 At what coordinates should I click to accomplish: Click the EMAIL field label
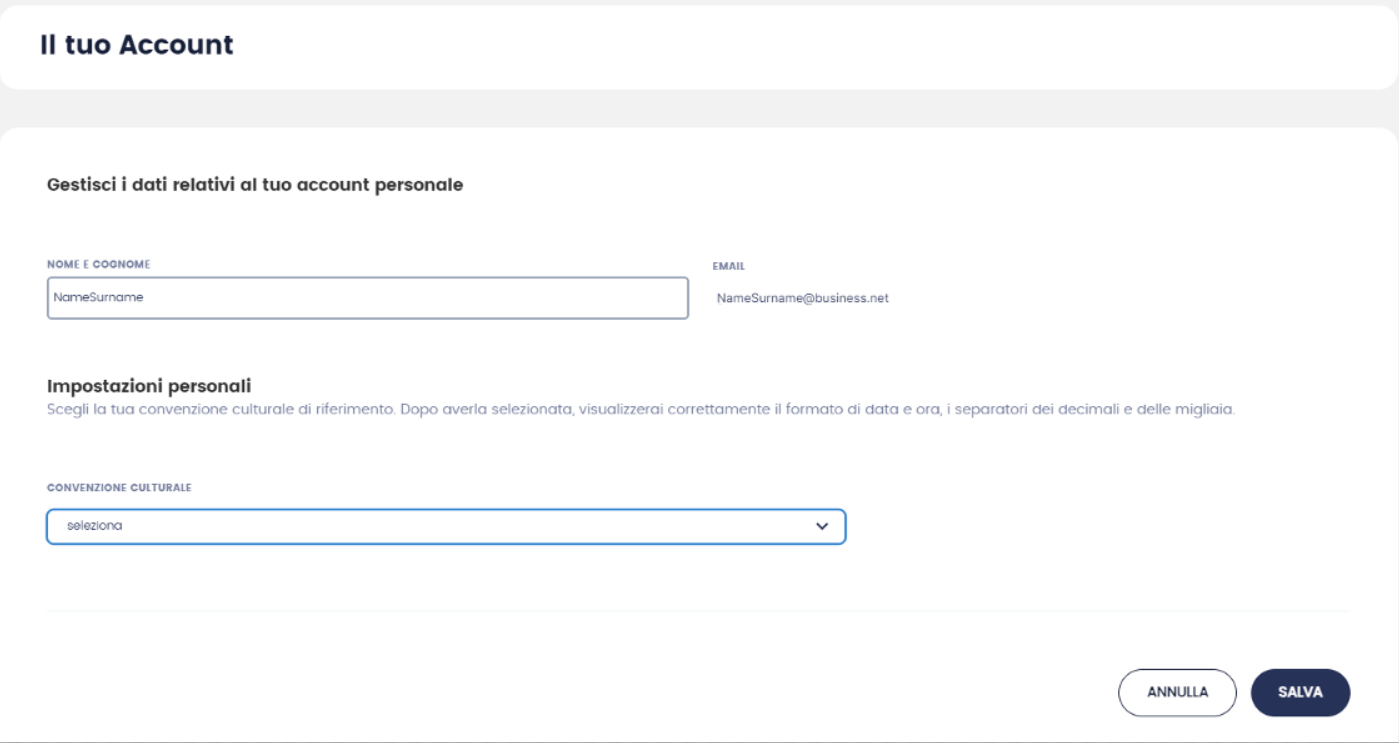point(728,266)
